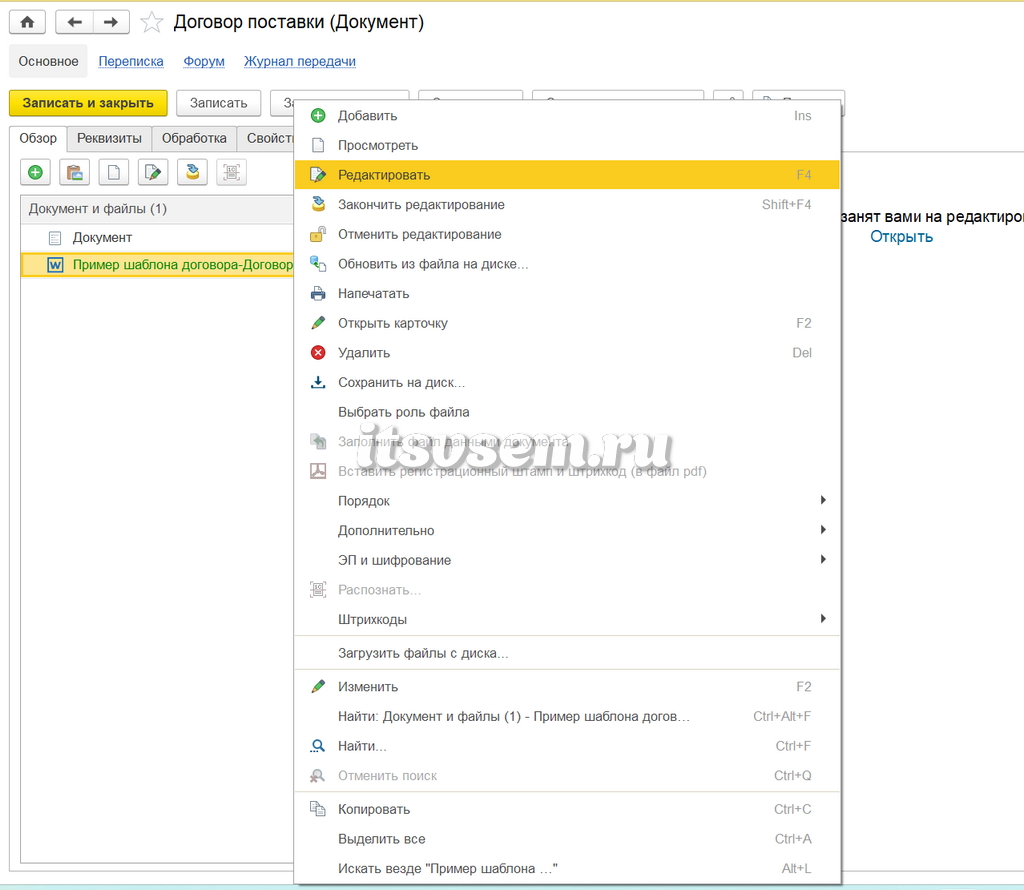
Task: Select Пример шаблона договора file row
Action: [157, 264]
